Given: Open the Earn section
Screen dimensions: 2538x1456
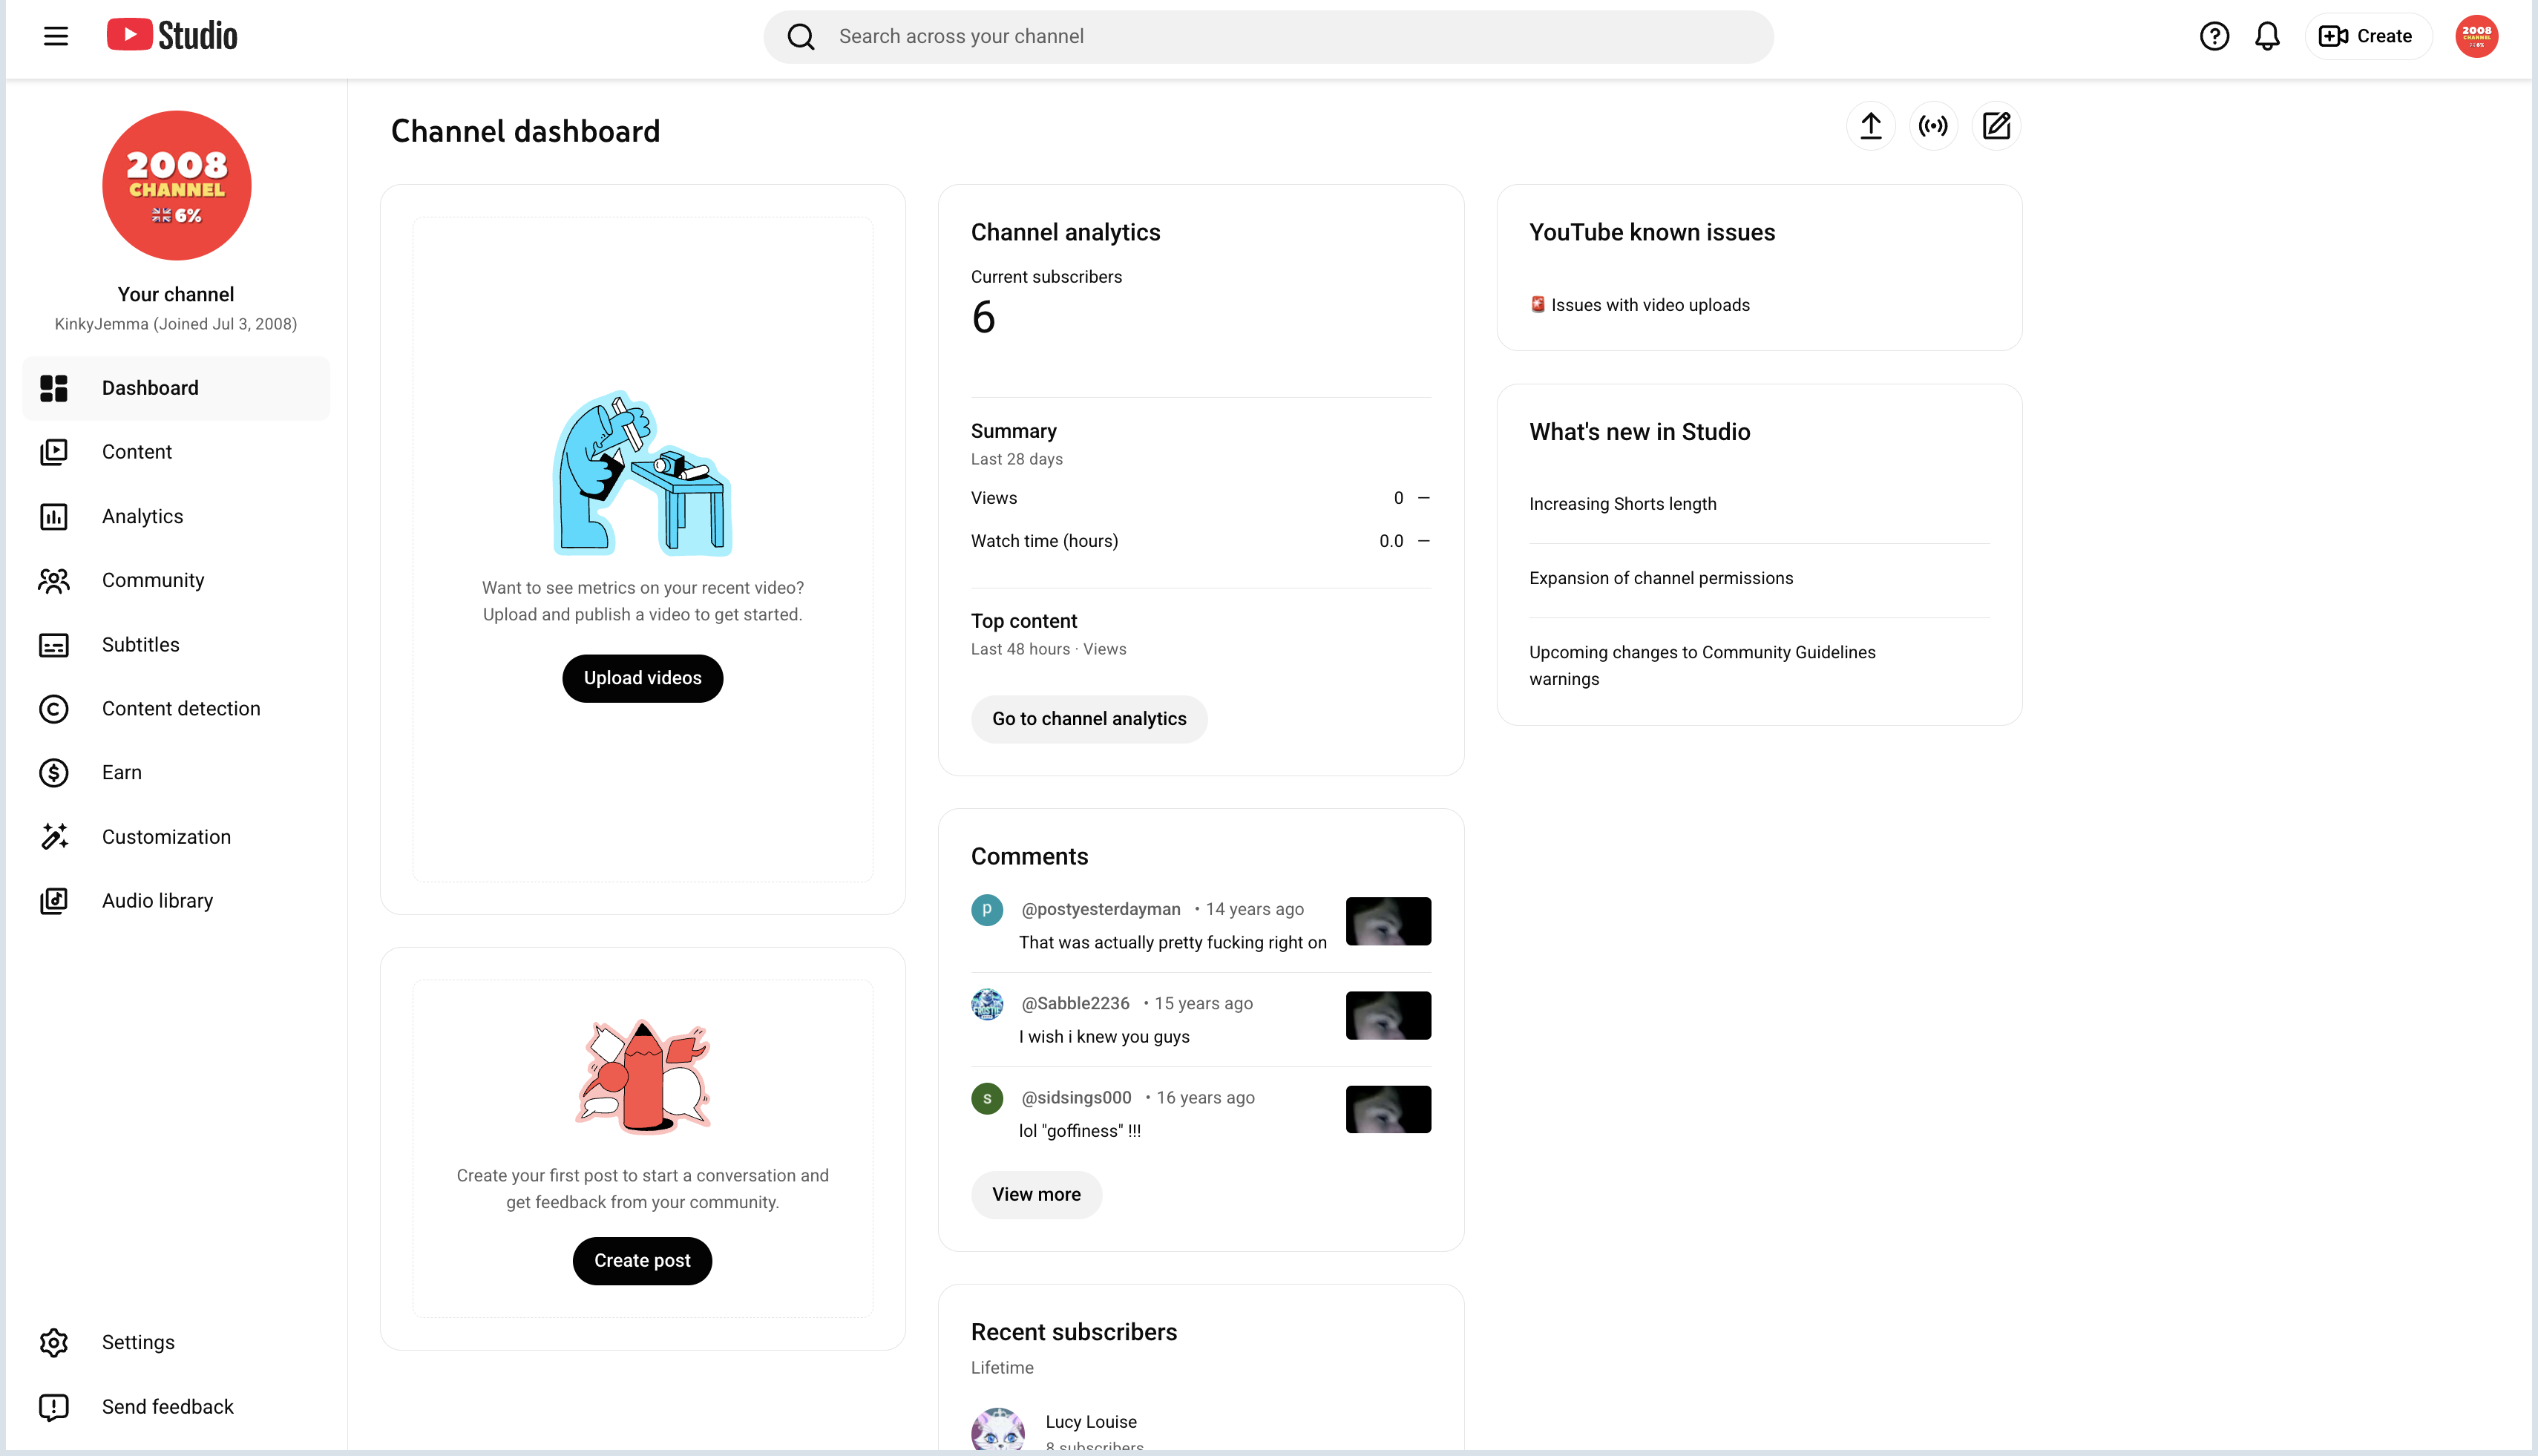Looking at the screenshot, I should 176,773.
